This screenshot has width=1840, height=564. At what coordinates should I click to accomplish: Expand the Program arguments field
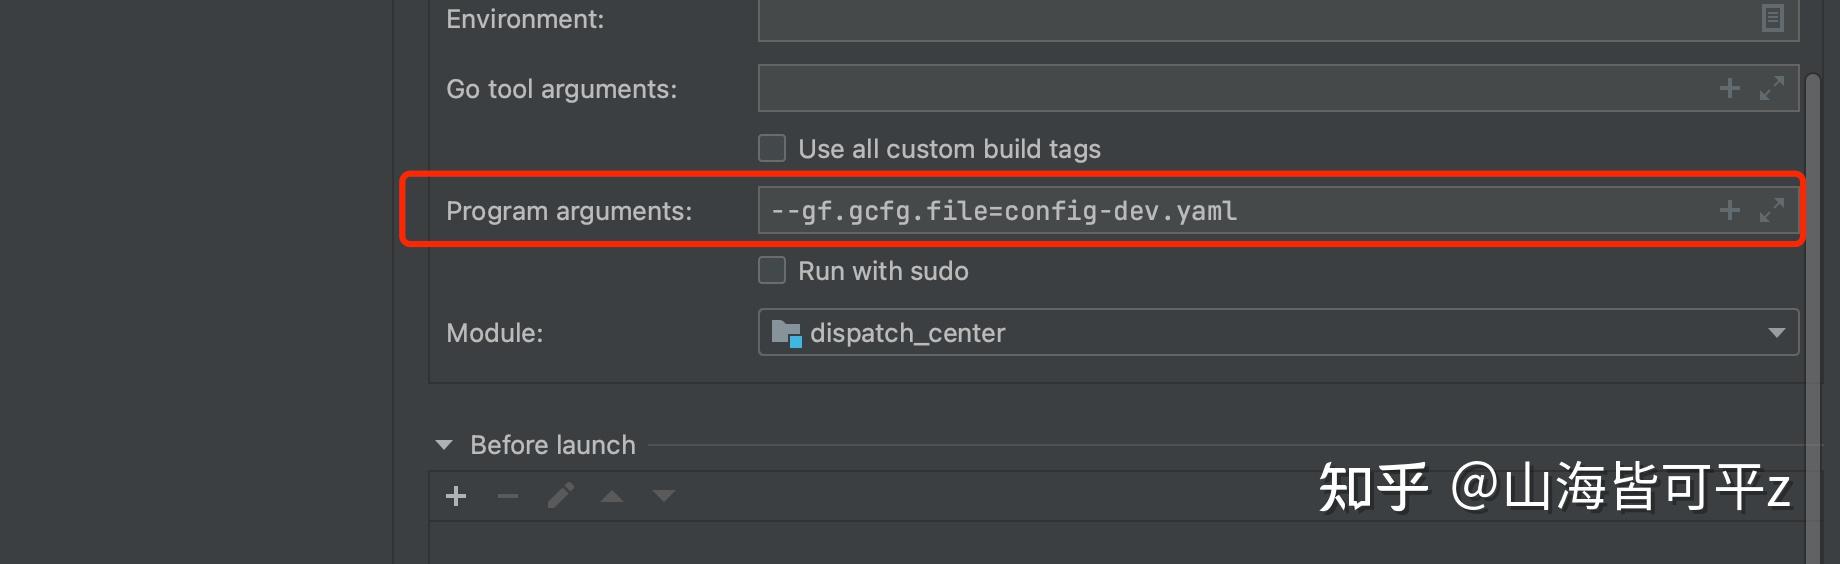(x=1772, y=211)
